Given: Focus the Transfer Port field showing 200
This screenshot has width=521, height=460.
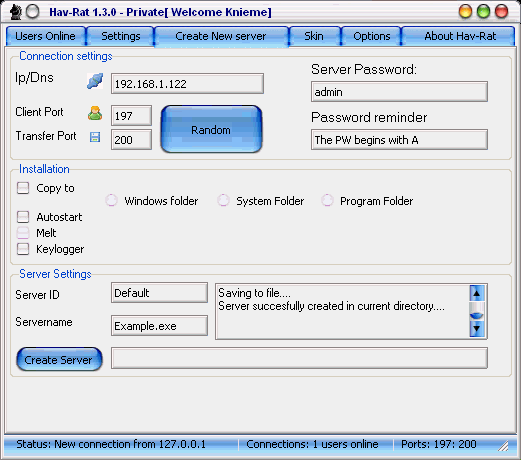Looking at the screenshot, I should tap(131, 140).
